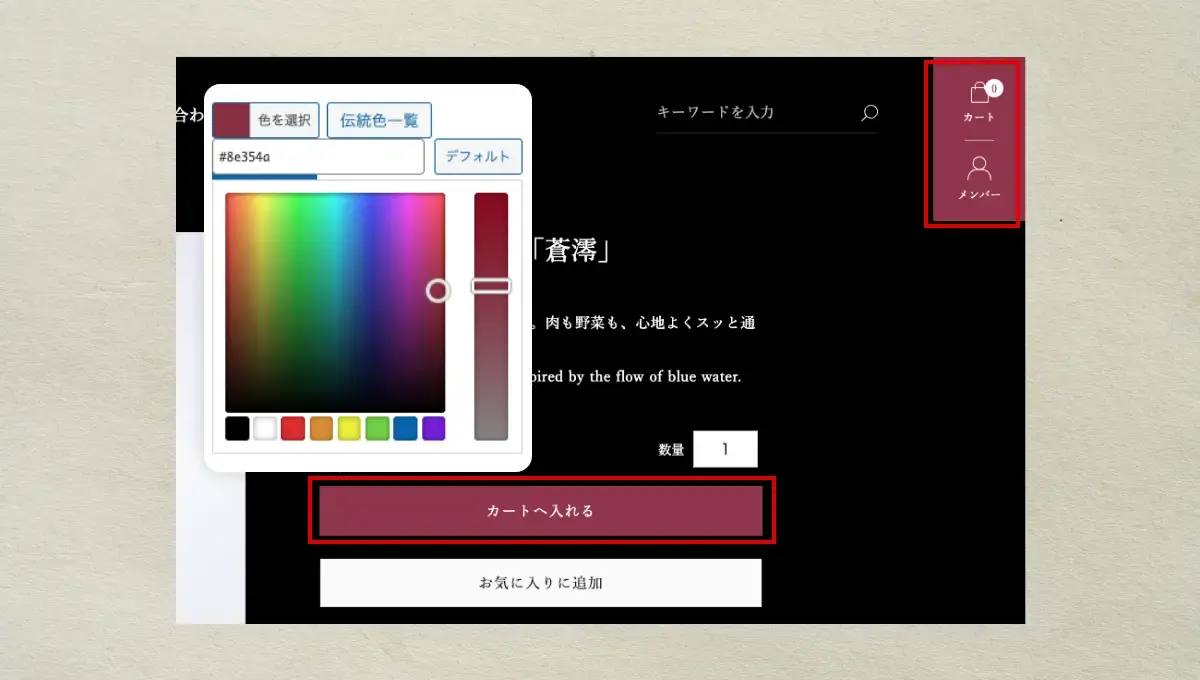The image size is (1200, 680).
Task: Select the white palette swatch
Action: [265, 429]
